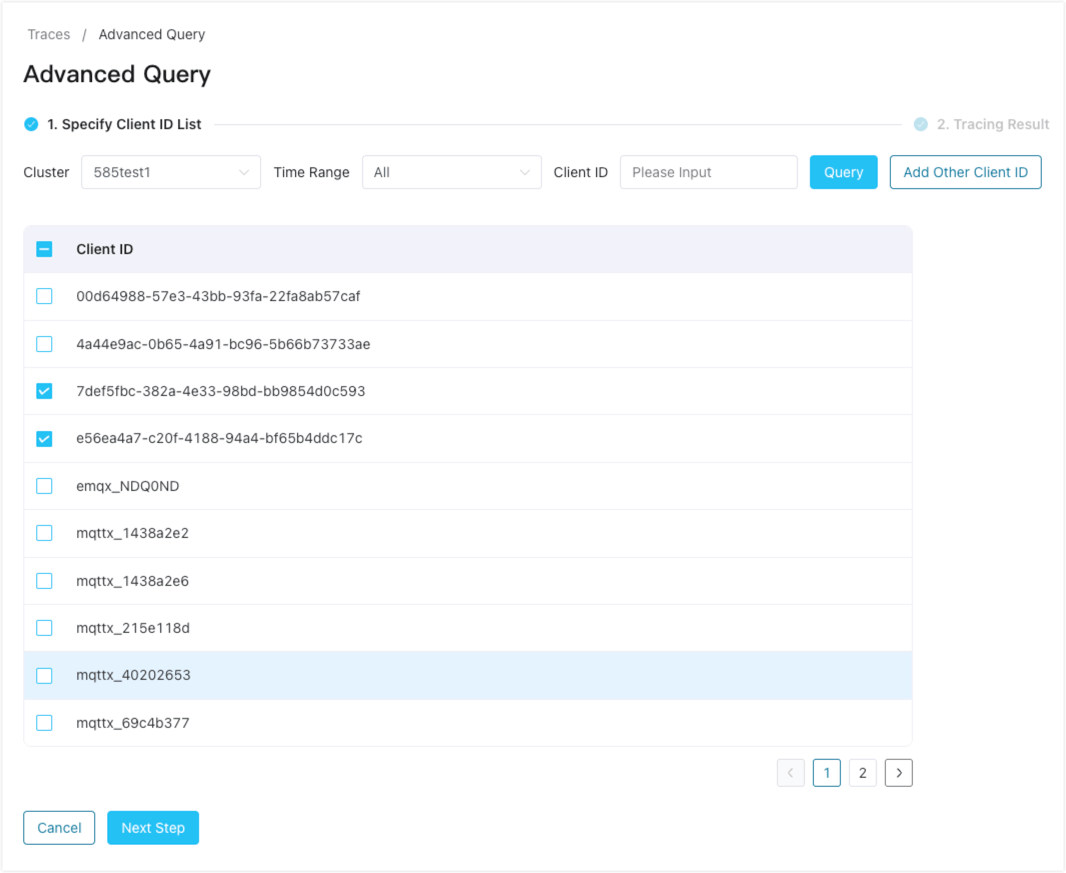The height and width of the screenshot is (873, 1066).
Task: Click Add Other Client ID
Action: coord(965,172)
